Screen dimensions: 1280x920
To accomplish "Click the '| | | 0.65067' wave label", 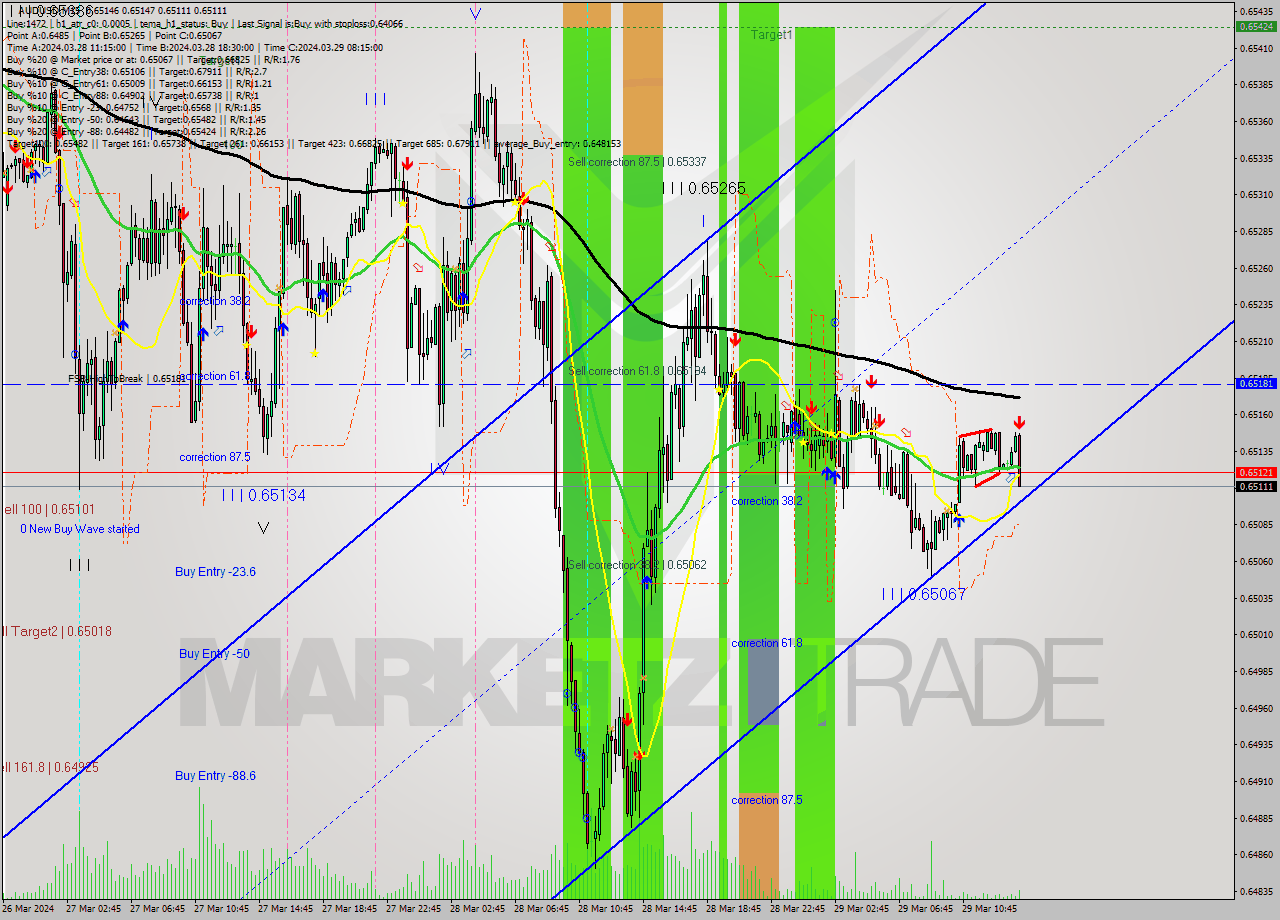I will (924, 594).
